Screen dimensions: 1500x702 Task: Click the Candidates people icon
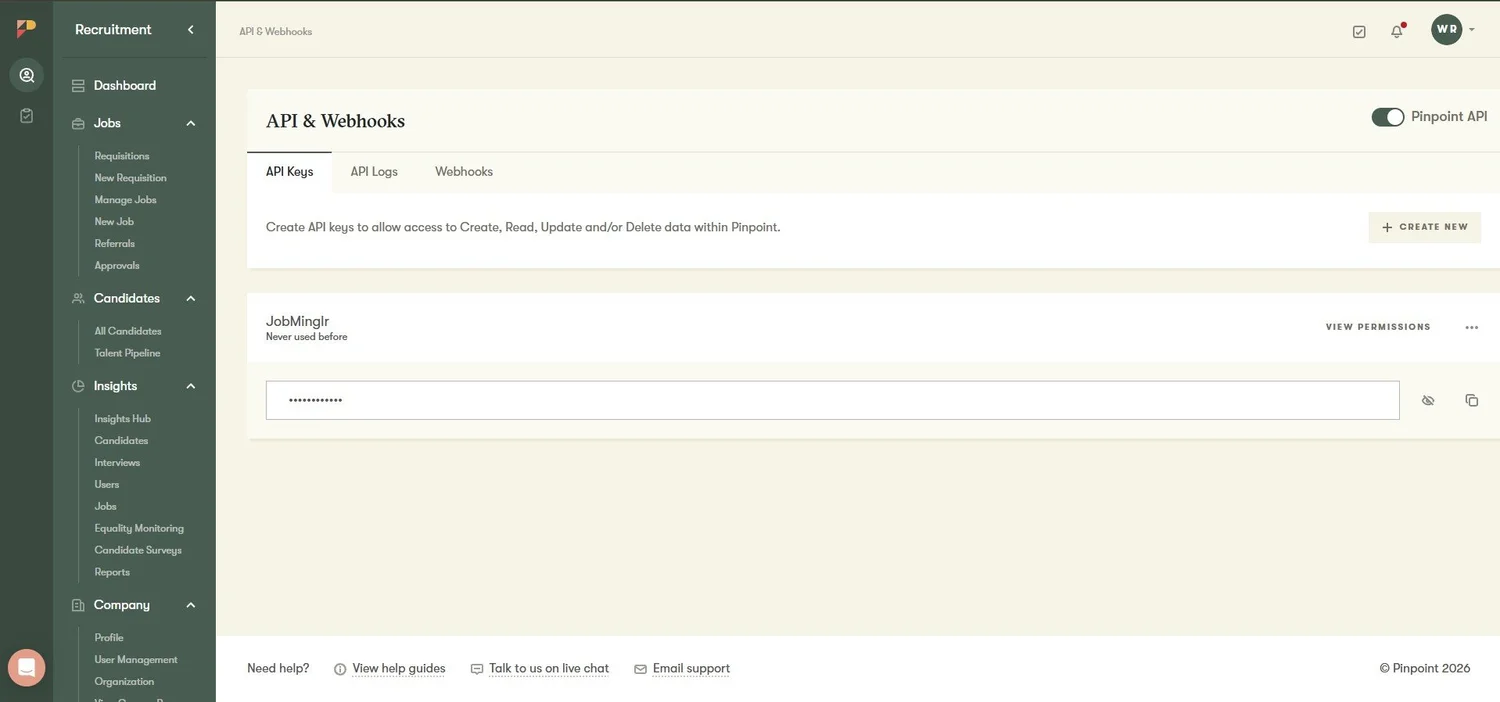[78, 299]
